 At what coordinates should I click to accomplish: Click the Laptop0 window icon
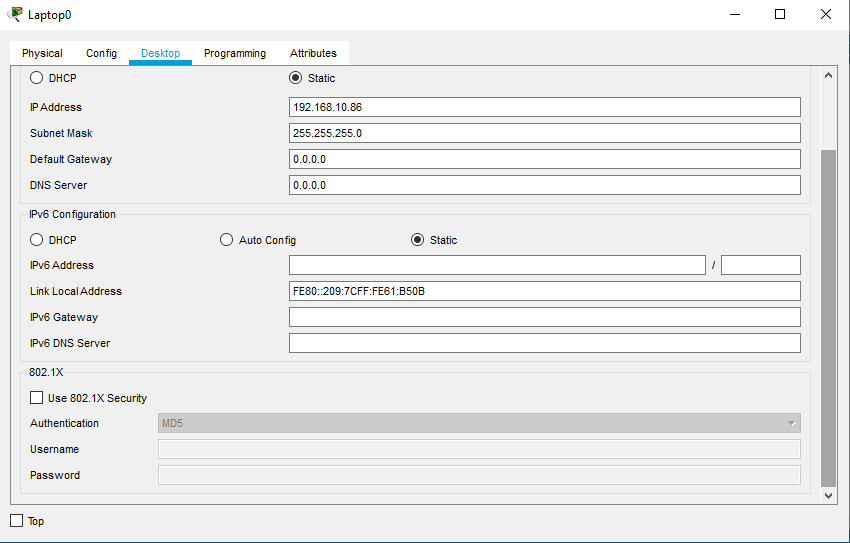coord(16,14)
